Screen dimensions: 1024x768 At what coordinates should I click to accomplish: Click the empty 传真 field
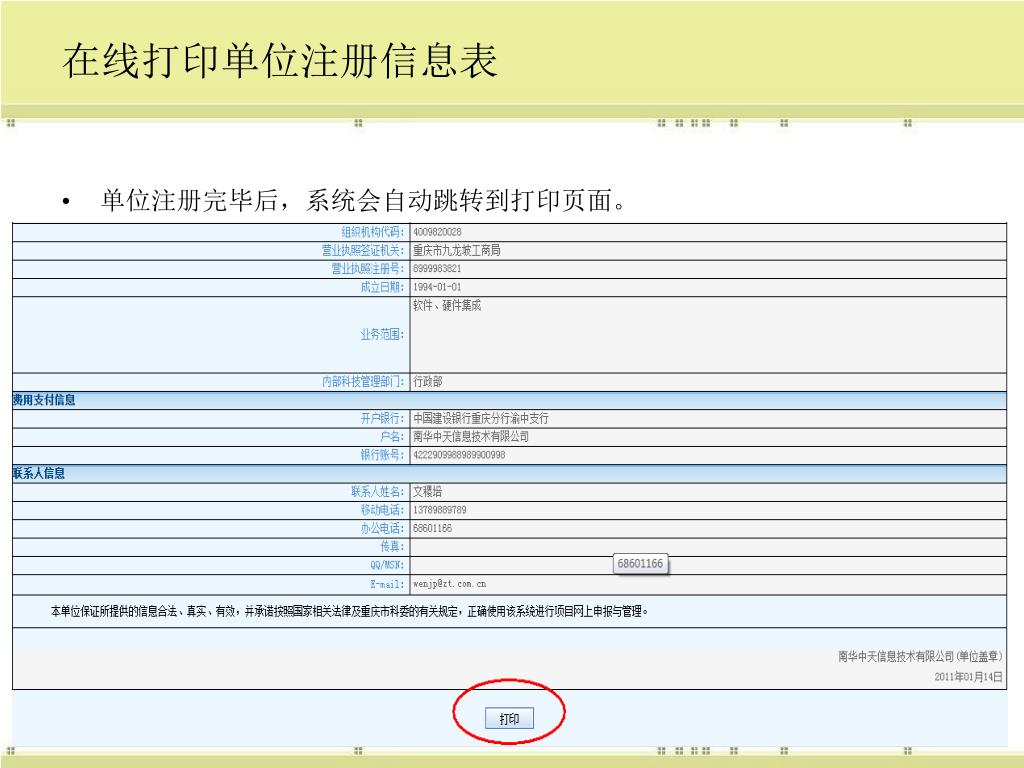coord(707,547)
